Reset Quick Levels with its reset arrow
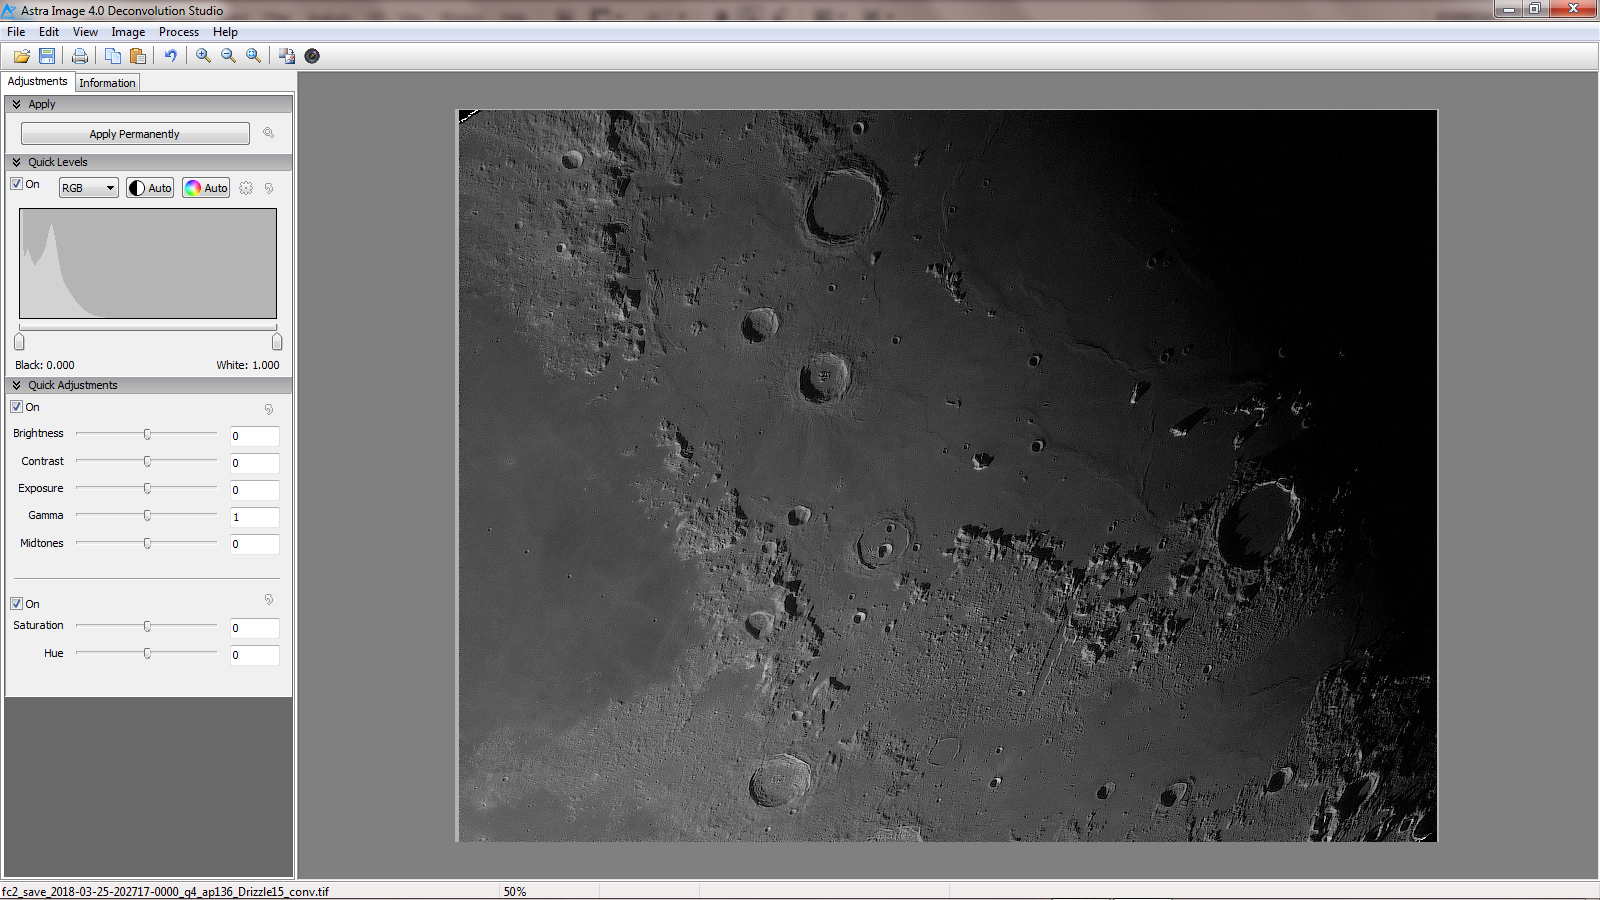This screenshot has width=1600, height=900. [269, 188]
